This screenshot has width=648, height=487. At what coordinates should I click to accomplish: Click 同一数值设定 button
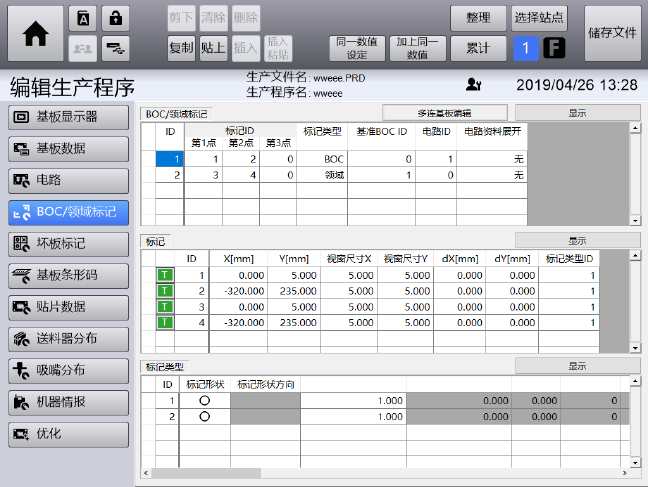pyautogui.click(x=357, y=48)
